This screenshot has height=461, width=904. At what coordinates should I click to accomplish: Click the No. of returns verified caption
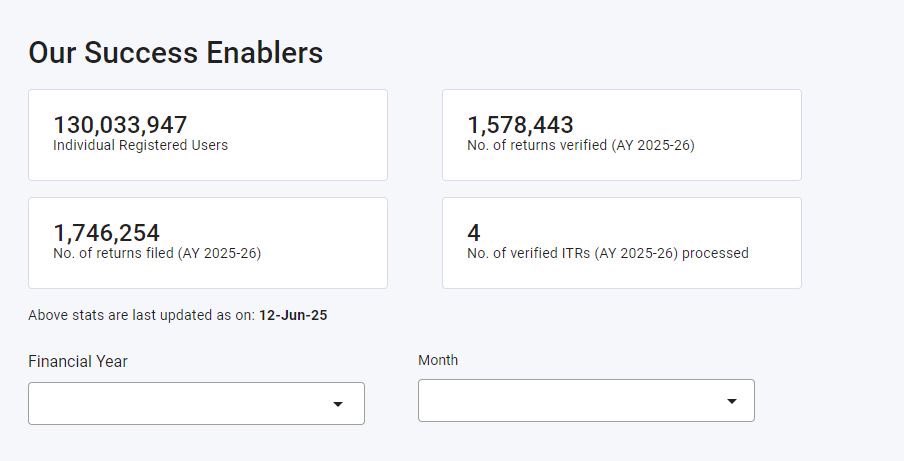(x=580, y=146)
